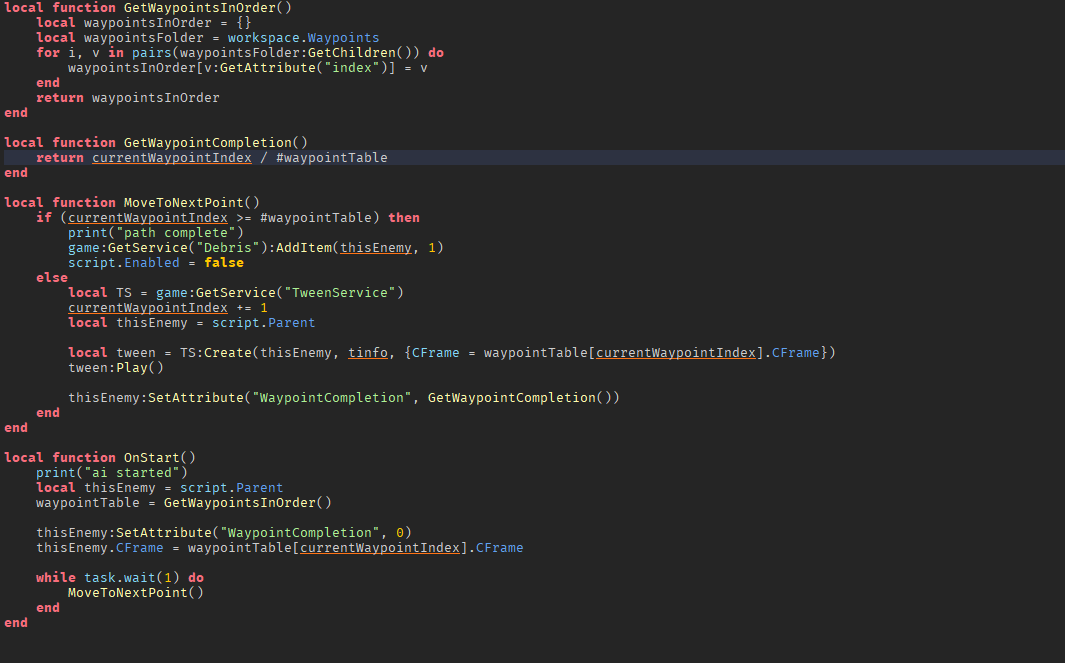The width and height of the screenshot is (1065, 663).
Task: Select the underlined currentWaypointIndex variable in GetWaypointCompletion
Action: pyautogui.click(x=171, y=157)
